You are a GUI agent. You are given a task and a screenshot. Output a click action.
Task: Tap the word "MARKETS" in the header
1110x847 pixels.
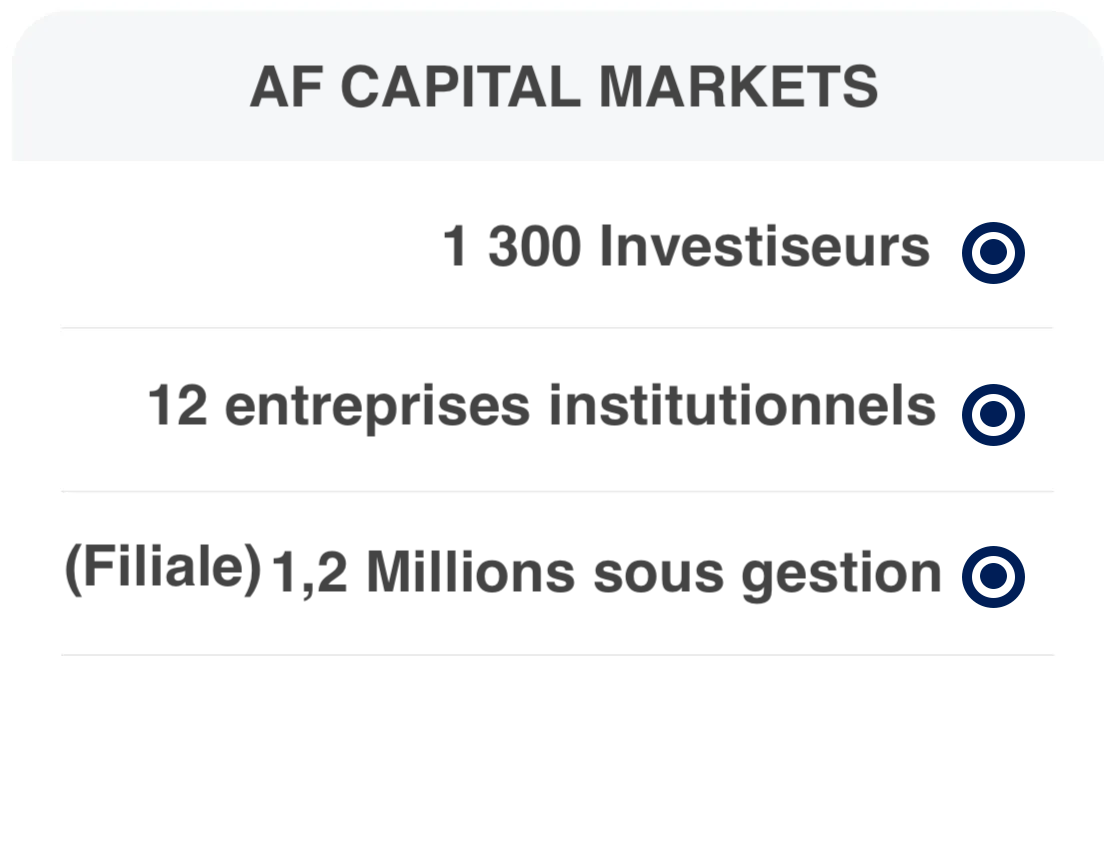pos(739,88)
